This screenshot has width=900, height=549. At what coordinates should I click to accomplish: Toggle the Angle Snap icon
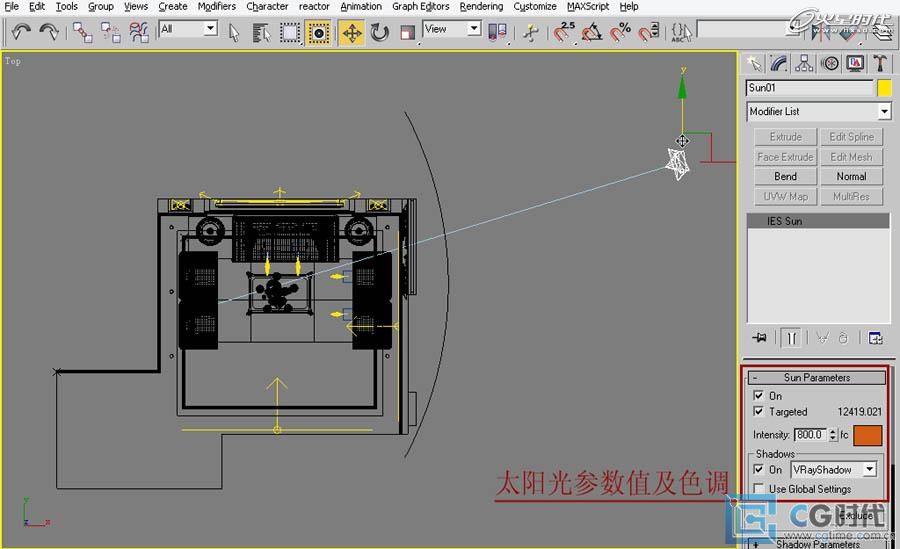(592, 32)
